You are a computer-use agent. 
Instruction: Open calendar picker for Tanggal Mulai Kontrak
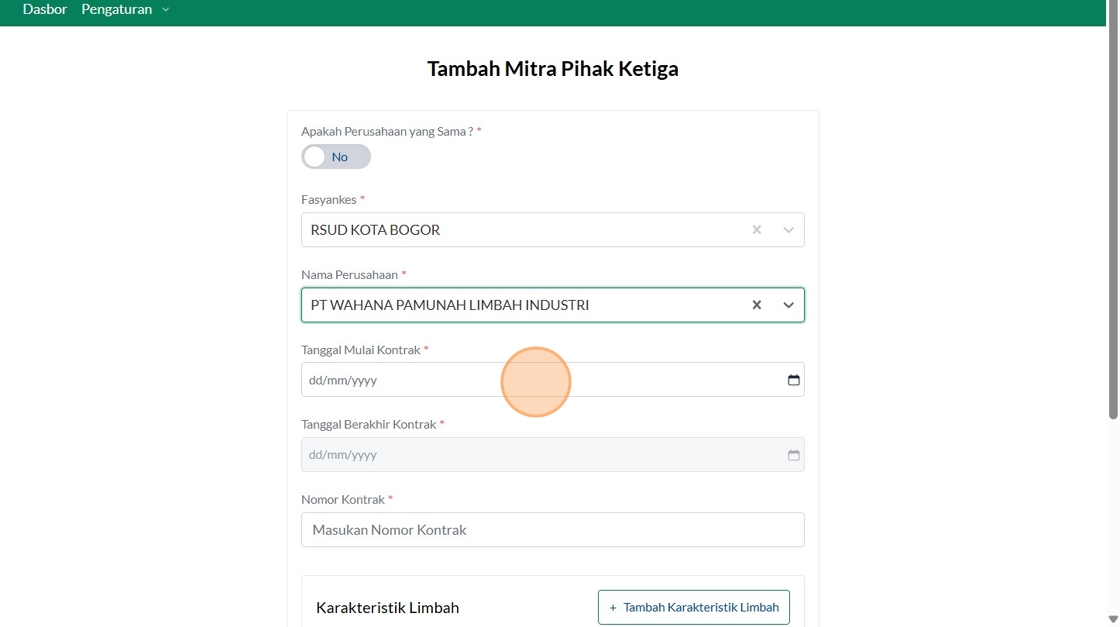click(x=794, y=380)
